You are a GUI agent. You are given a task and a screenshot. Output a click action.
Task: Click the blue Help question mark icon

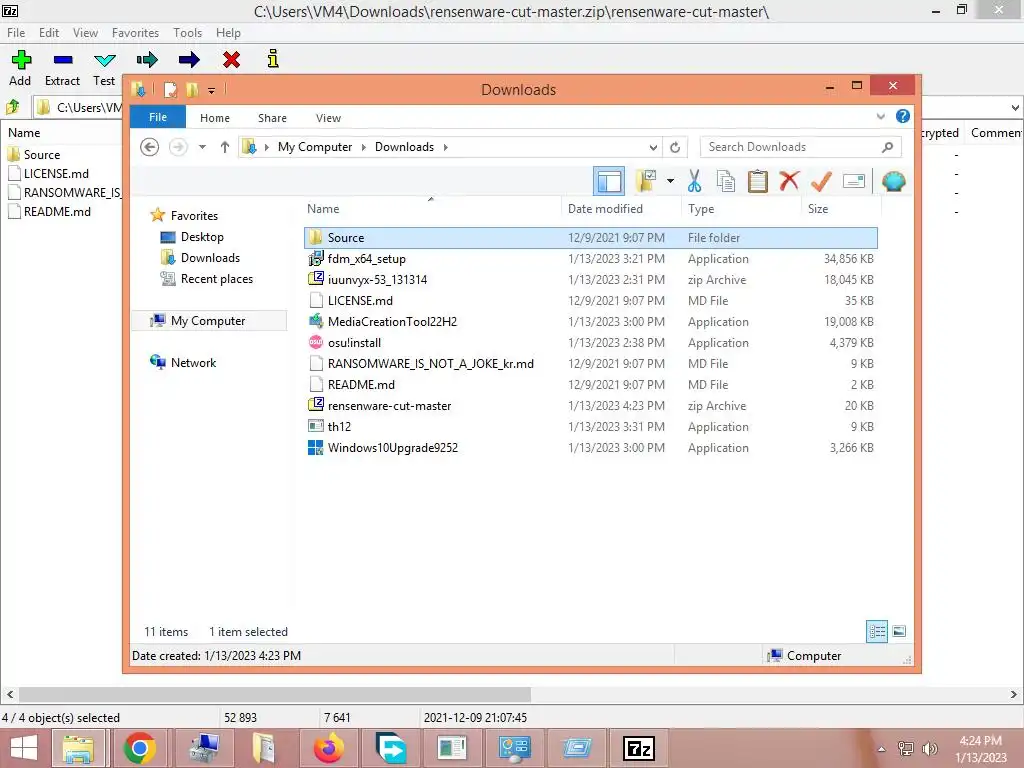pyautogui.click(x=903, y=116)
